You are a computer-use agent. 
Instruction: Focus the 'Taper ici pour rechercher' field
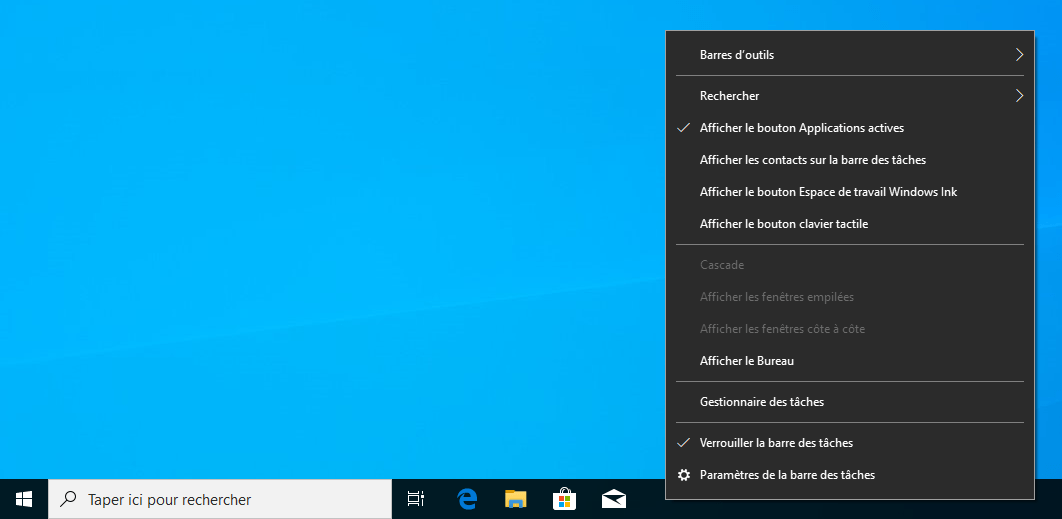point(220,499)
